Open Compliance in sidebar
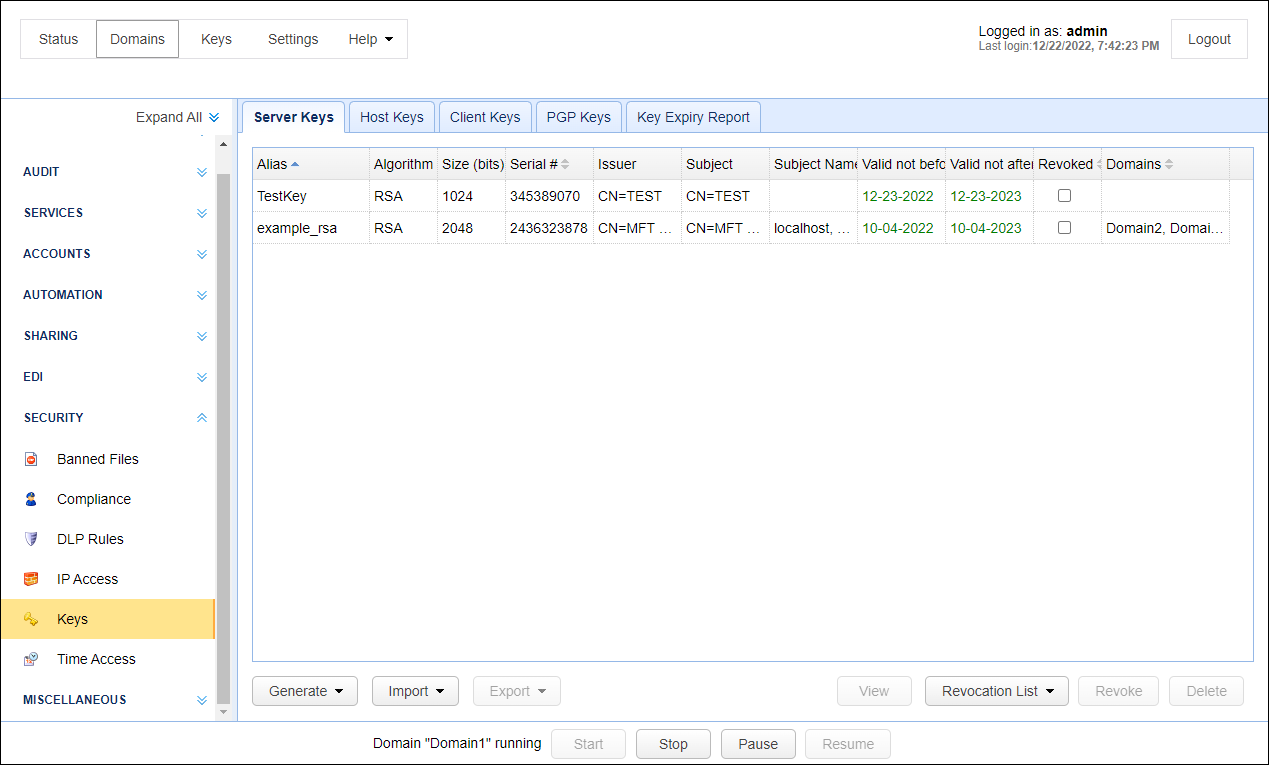The image size is (1269, 765). [x=94, y=499]
